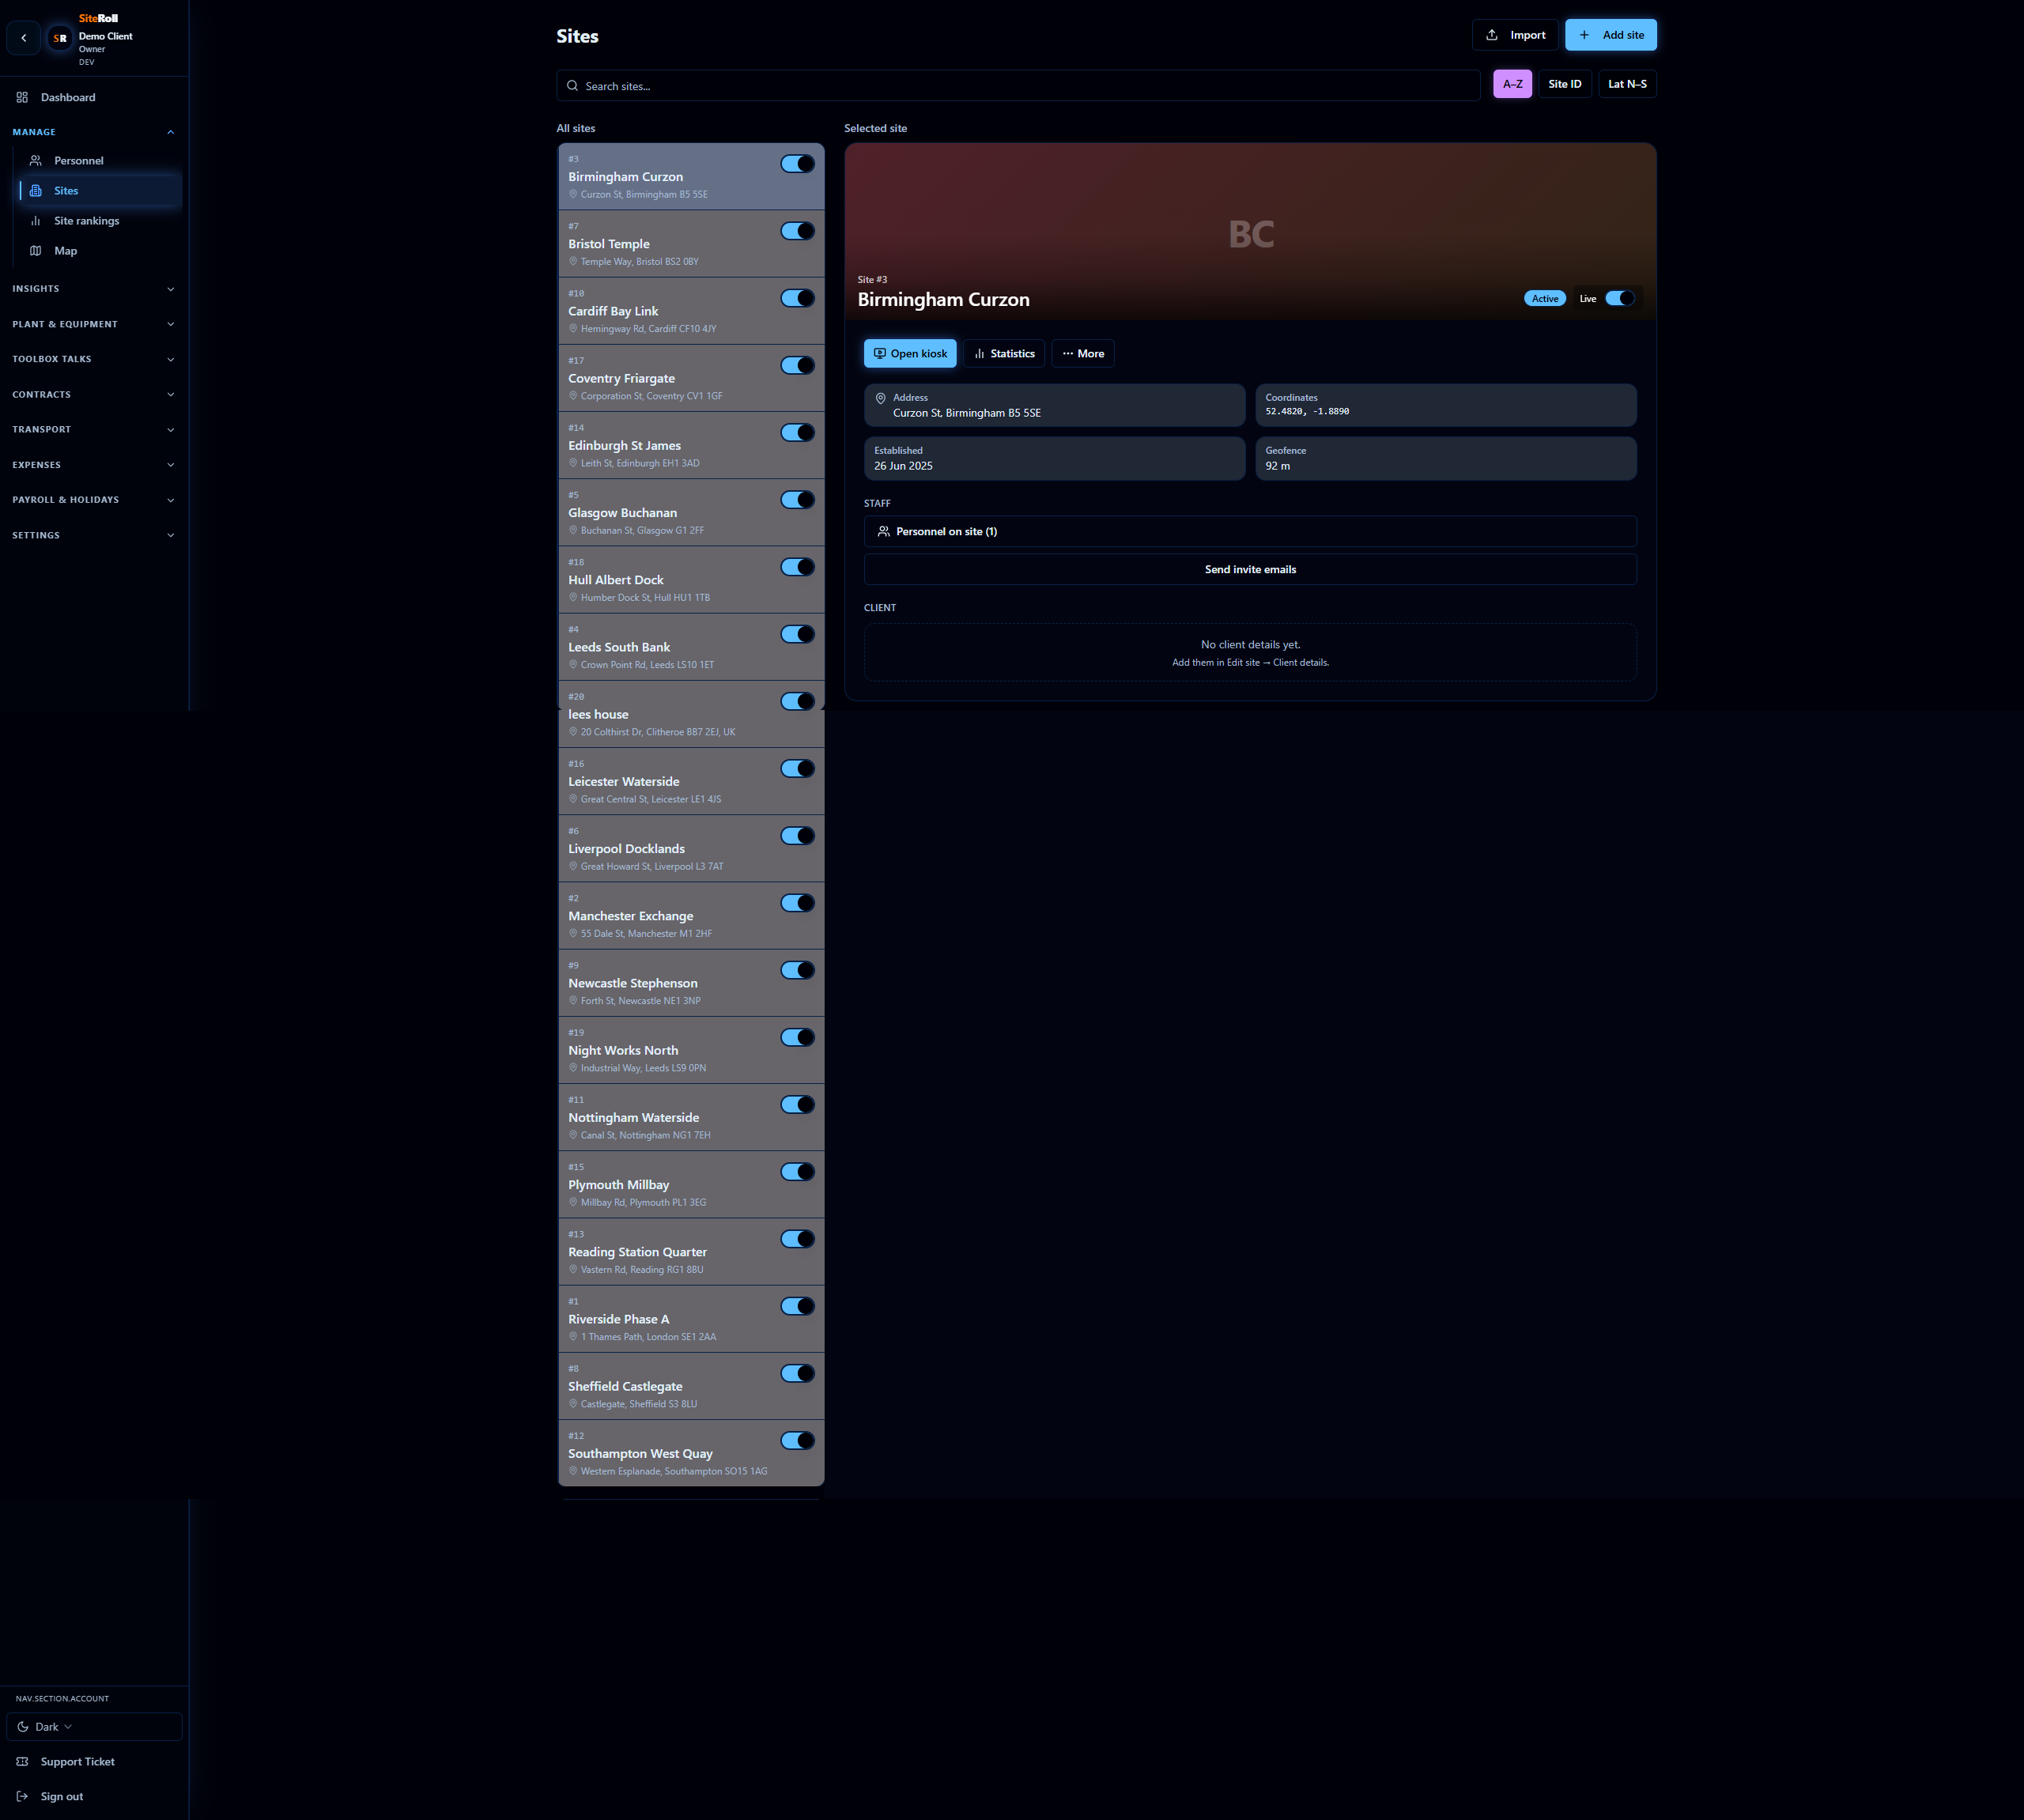Expand the Plant & Equipment section
This screenshot has width=2024, height=1820.
pos(93,324)
